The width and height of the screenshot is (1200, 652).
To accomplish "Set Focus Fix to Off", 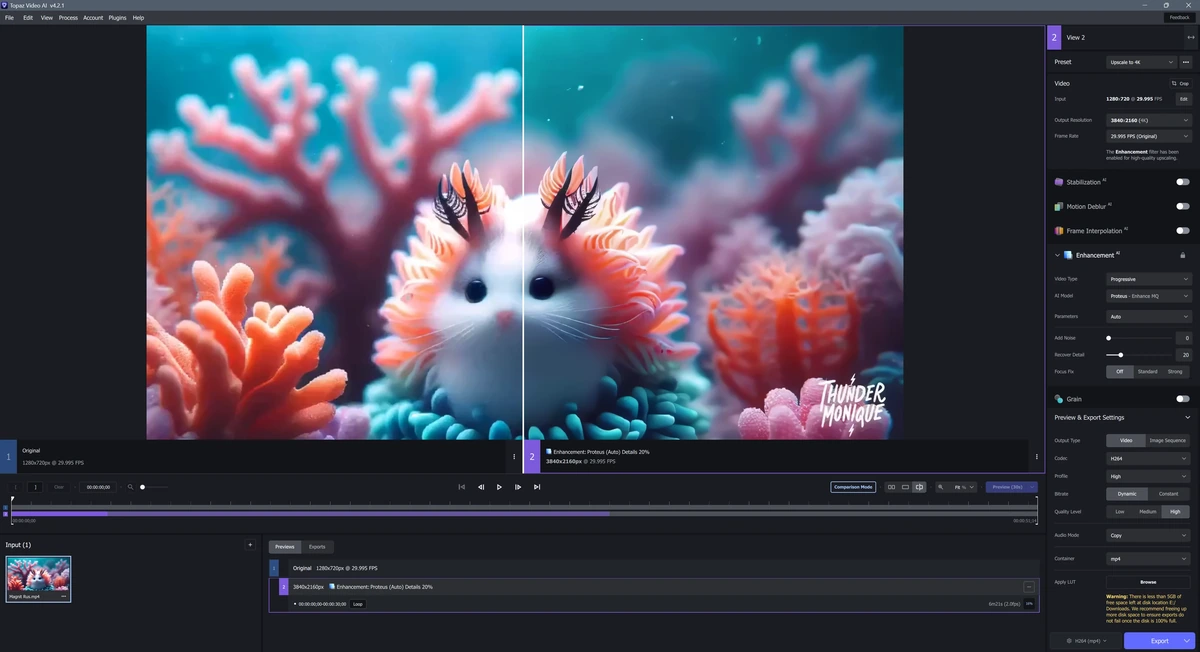I will click(x=1119, y=372).
